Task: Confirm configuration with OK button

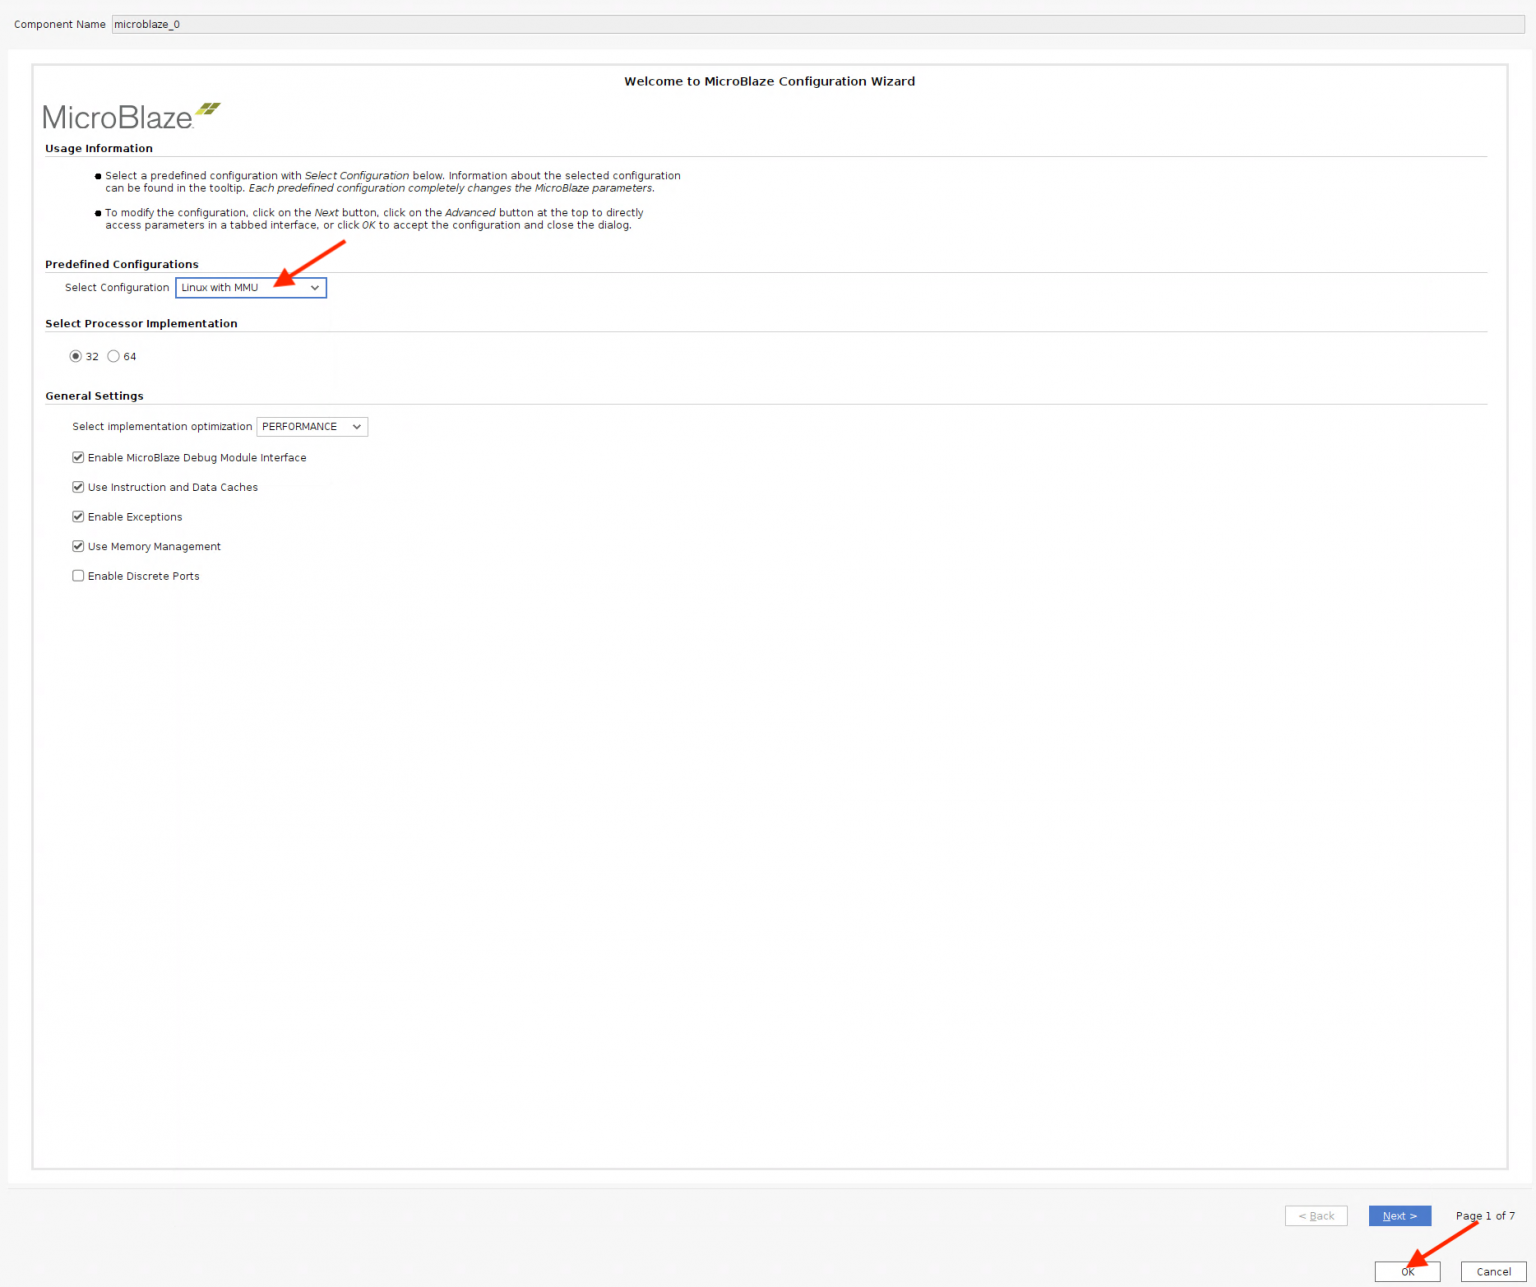Action: (x=1407, y=1272)
